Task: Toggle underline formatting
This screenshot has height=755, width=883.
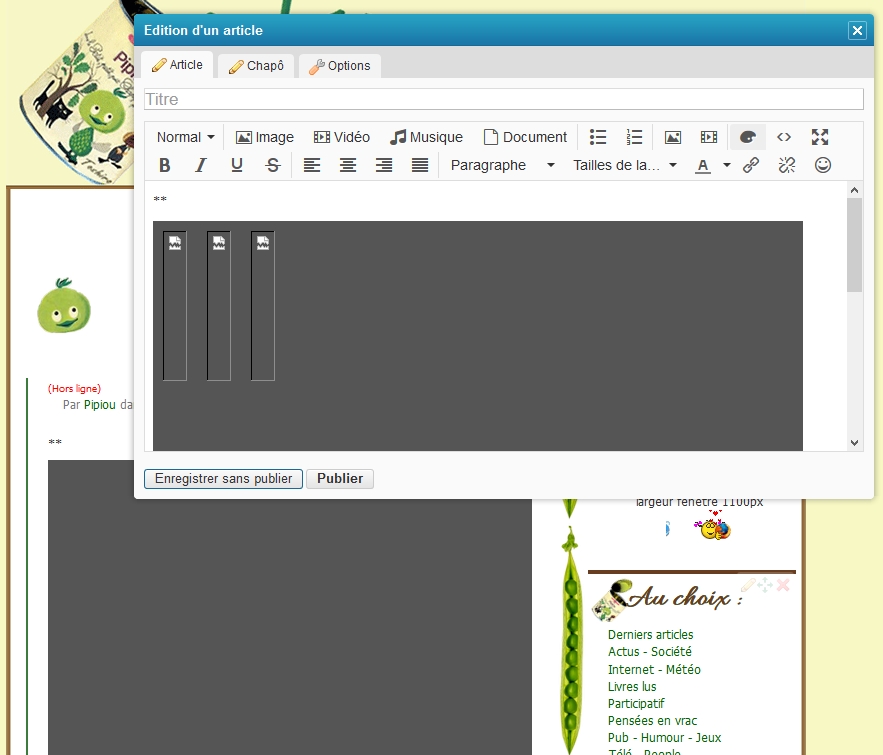Action: tap(237, 166)
